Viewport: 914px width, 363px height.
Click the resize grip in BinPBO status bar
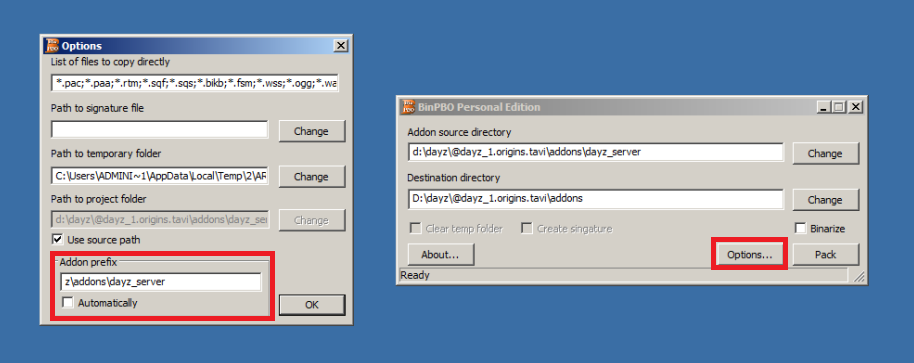(x=859, y=276)
